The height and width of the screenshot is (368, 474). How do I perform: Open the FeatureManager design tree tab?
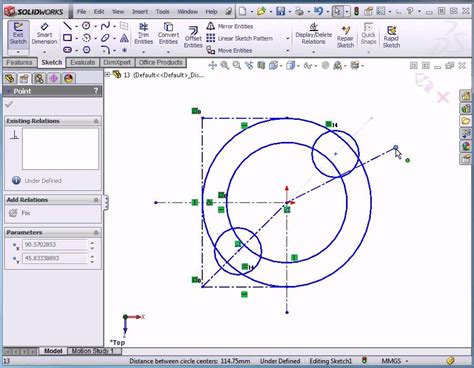[x=10, y=78]
